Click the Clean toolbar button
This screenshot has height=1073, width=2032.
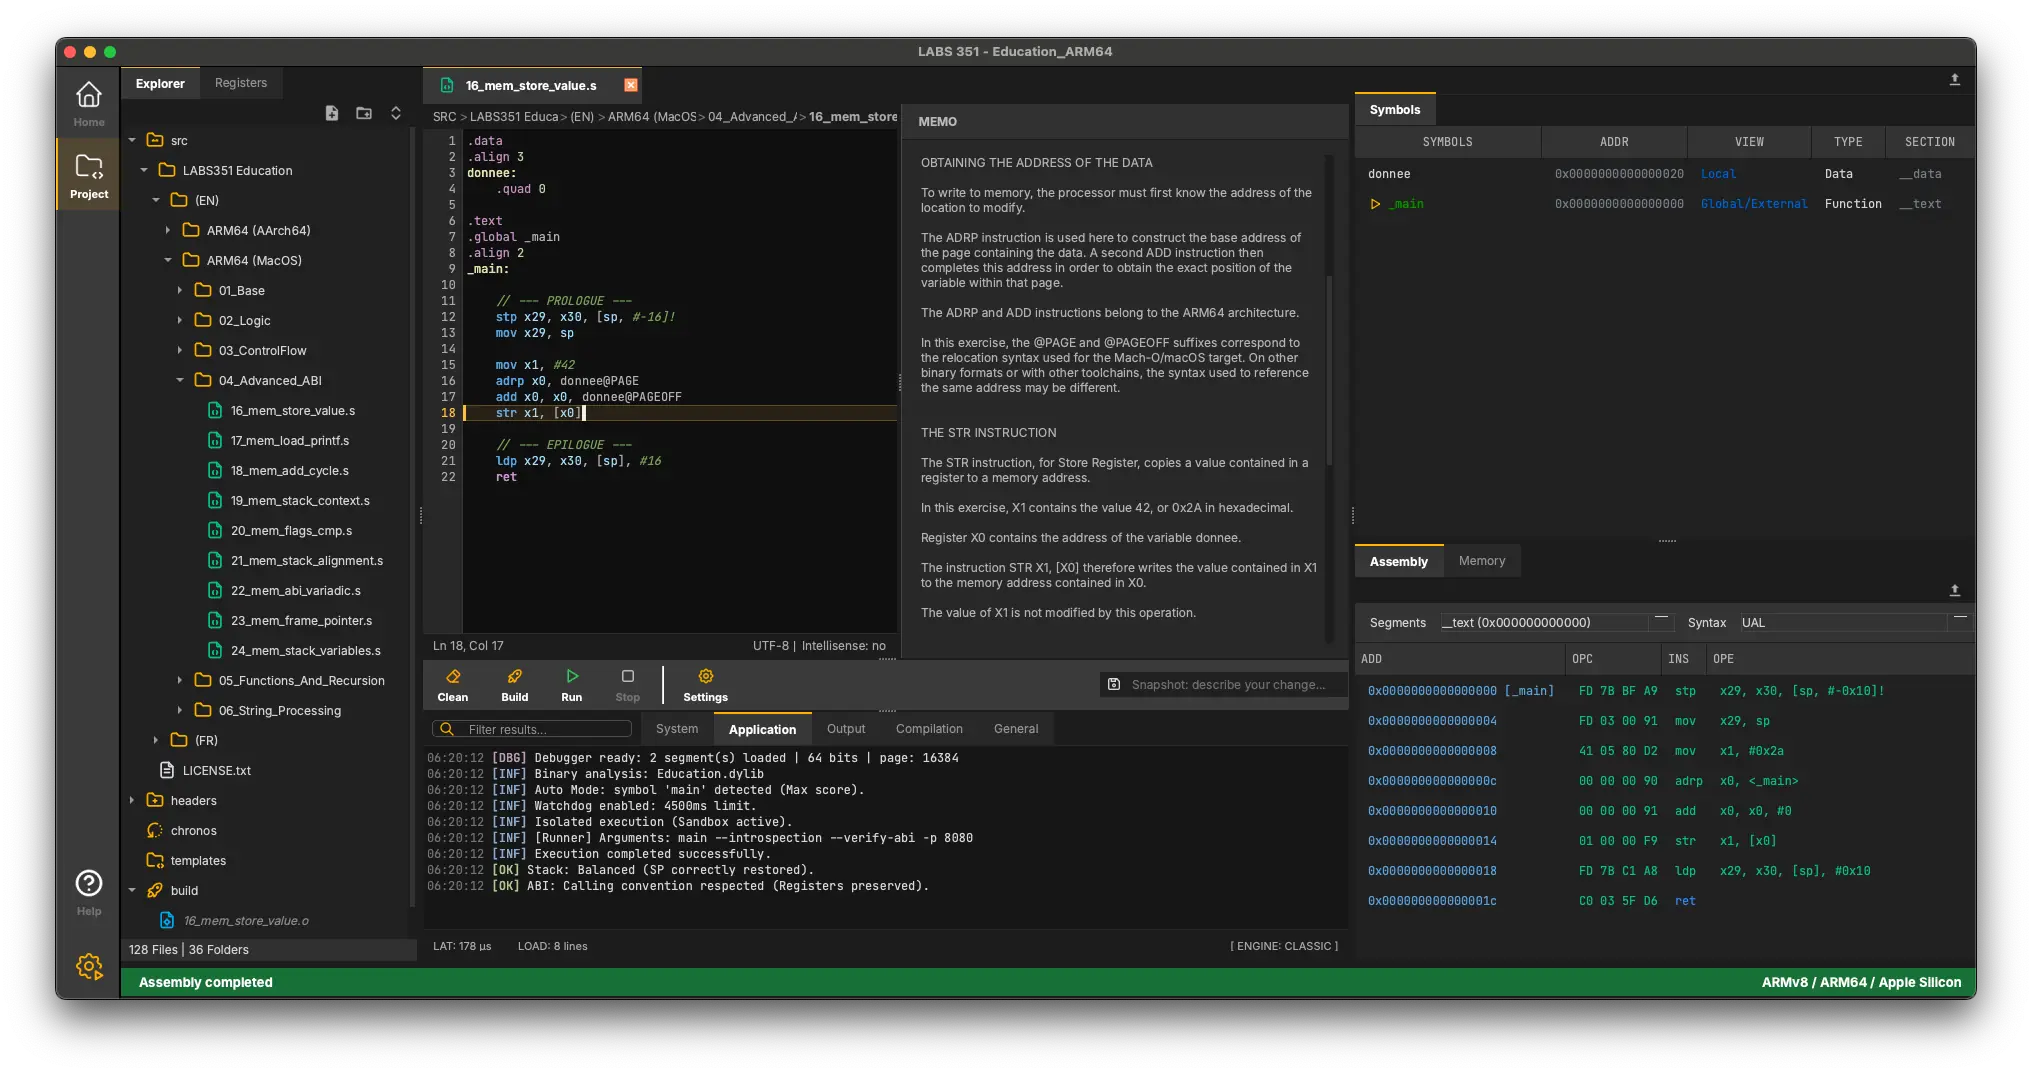pos(452,685)
